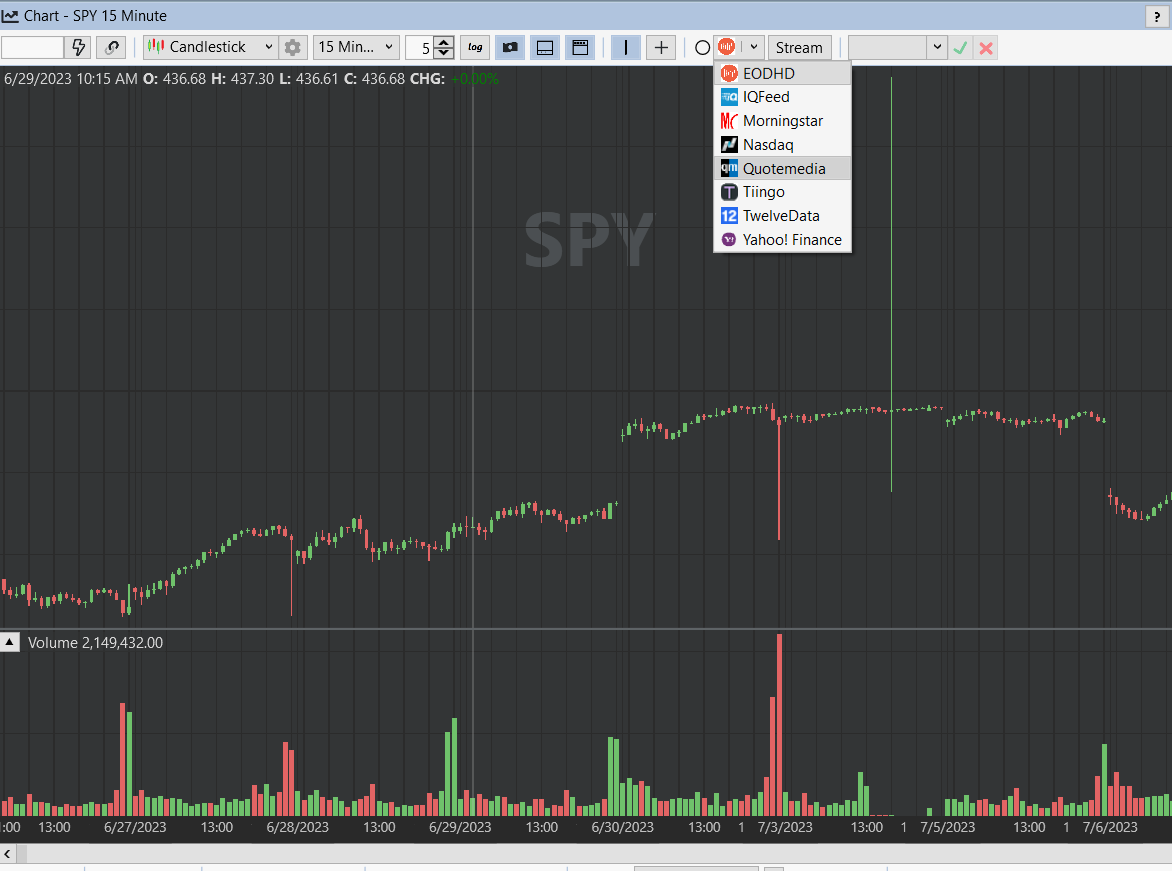Increase the bar count with up arrow
1172x871 pixels.
click(444, 43)
